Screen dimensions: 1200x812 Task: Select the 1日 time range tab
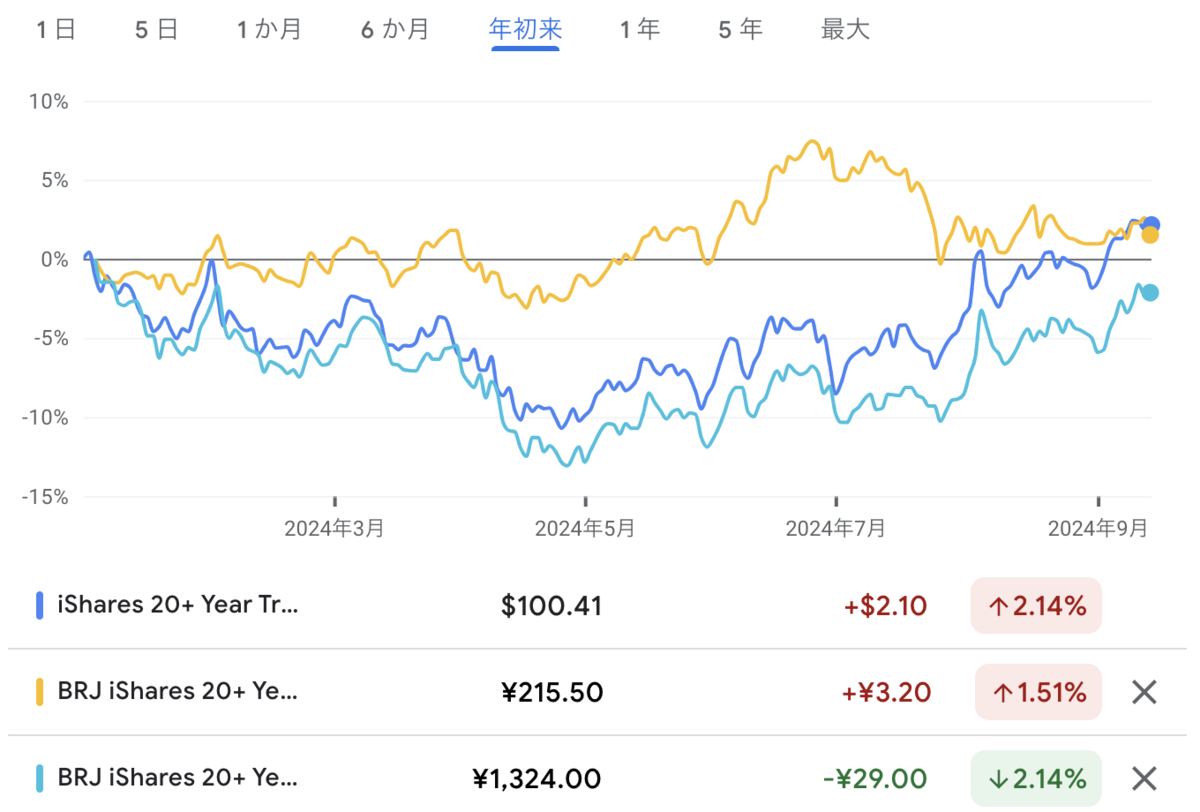click(x=56, y=29)
